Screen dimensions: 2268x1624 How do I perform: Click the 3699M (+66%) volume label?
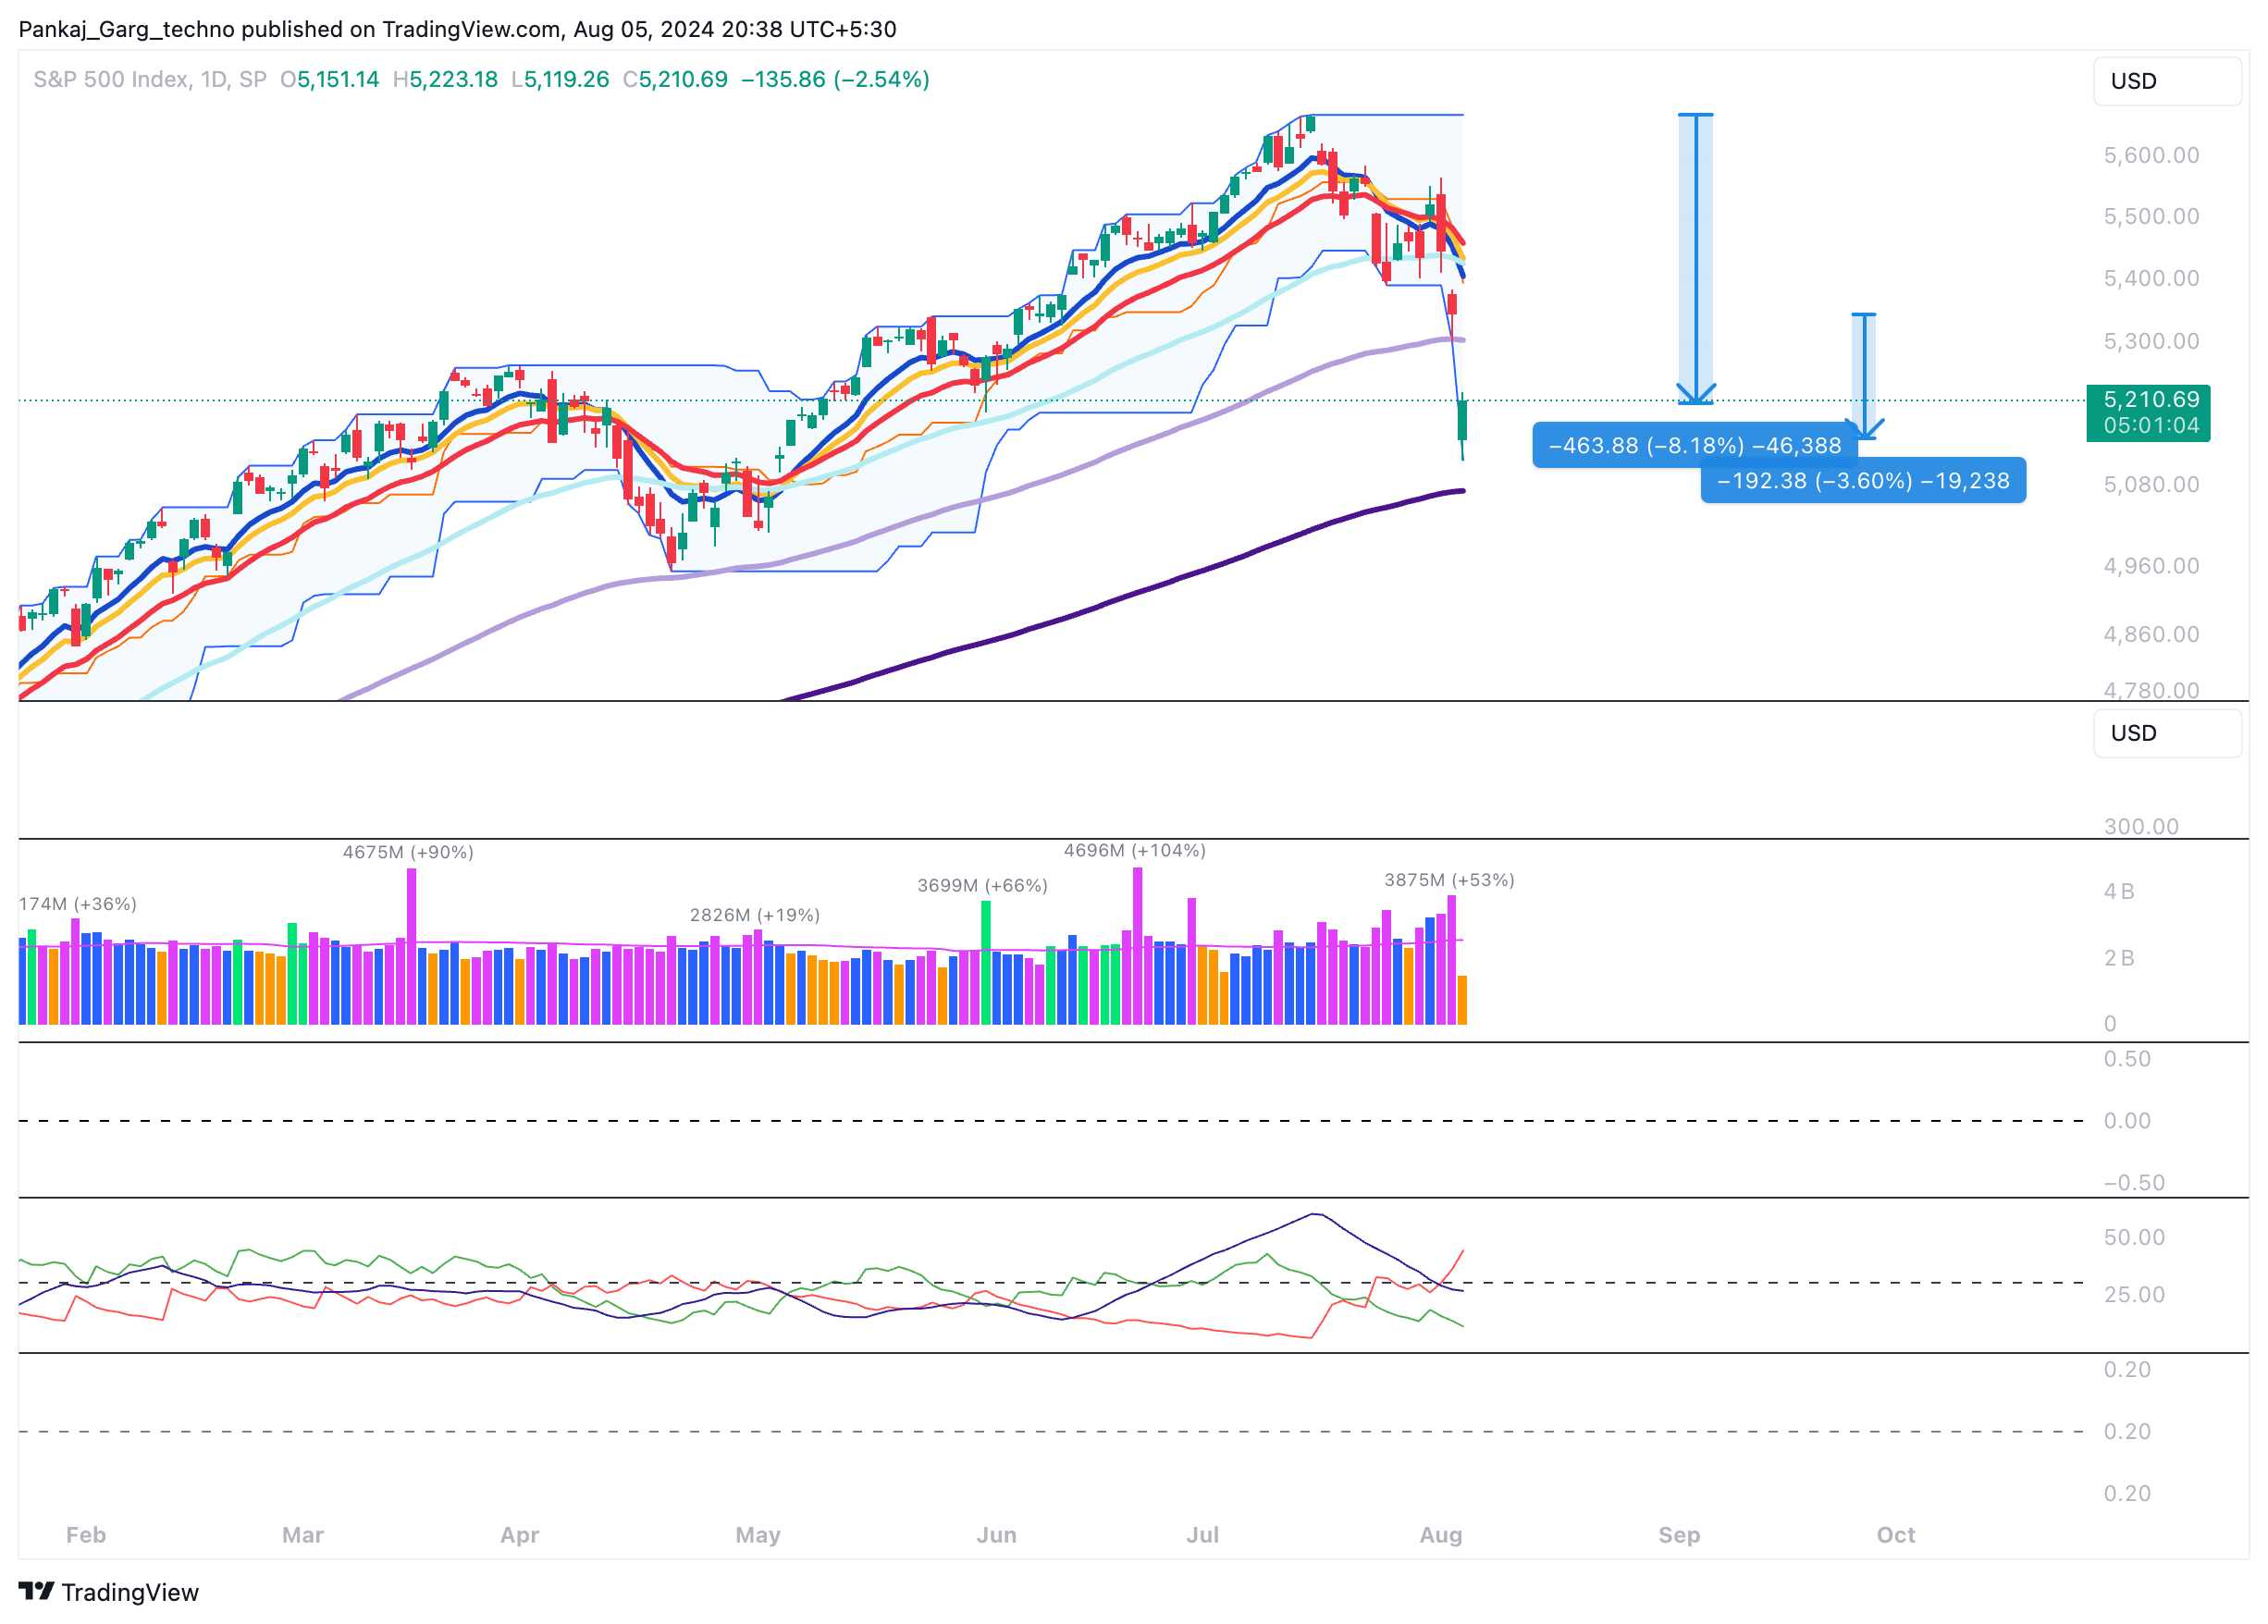coord(982,885)
